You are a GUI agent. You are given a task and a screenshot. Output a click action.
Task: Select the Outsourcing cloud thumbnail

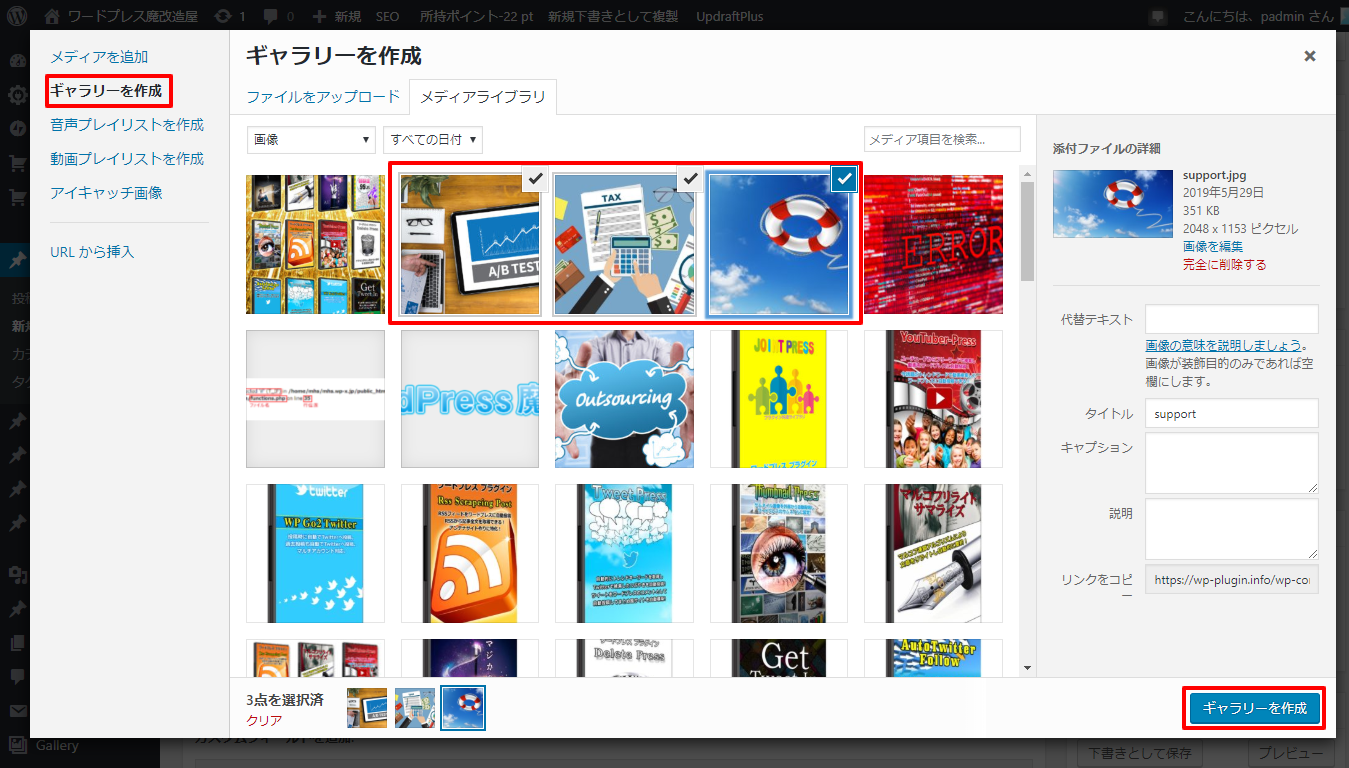point(624,399)
